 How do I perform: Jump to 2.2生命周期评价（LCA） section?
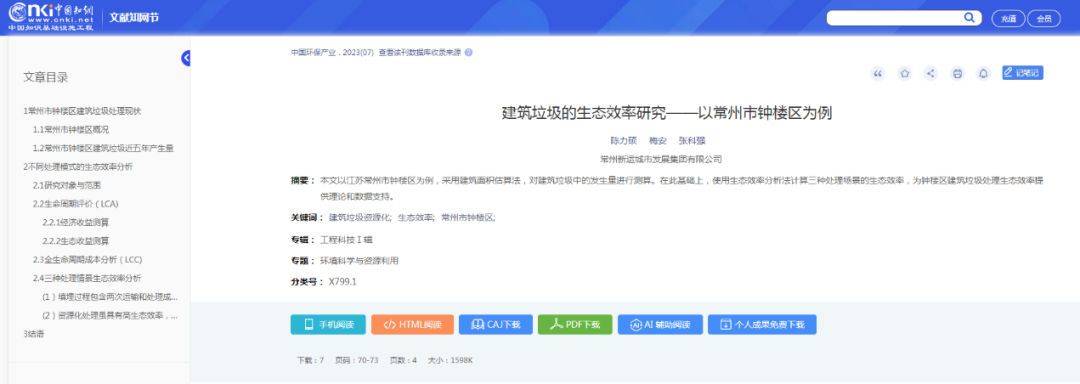[71, 204]
